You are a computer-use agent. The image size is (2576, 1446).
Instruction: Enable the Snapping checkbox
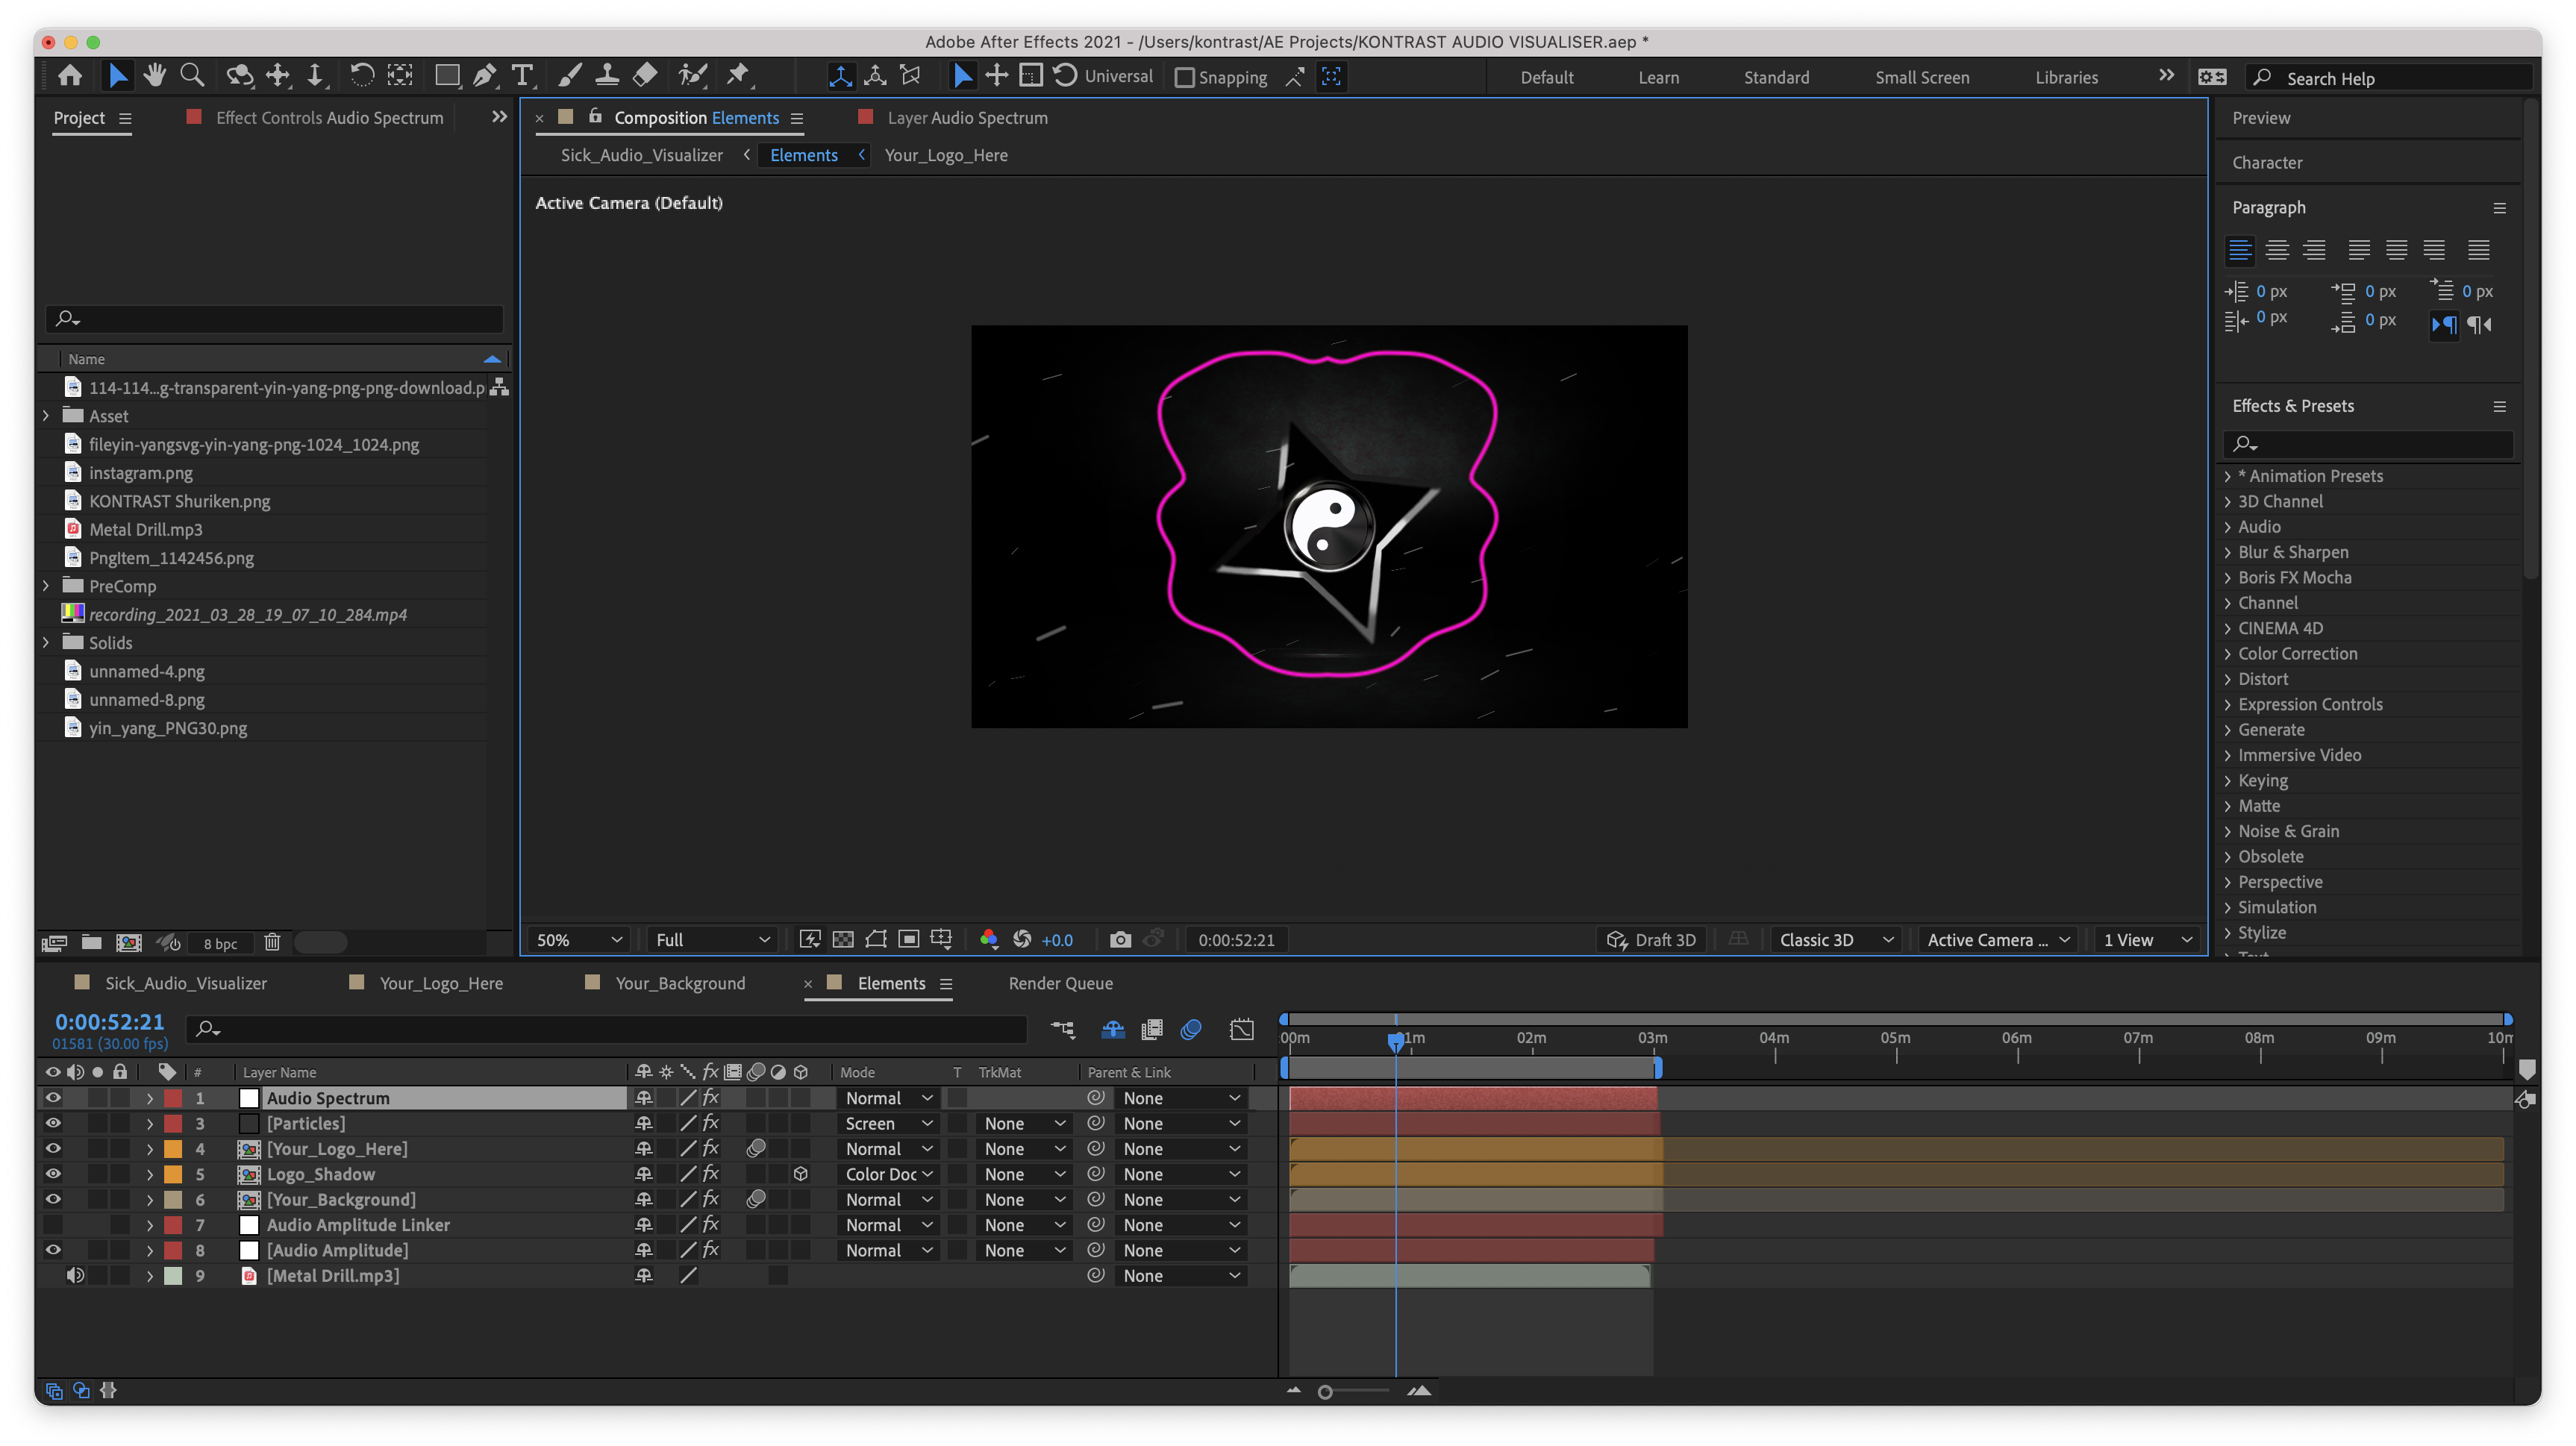click(1184, 78)
